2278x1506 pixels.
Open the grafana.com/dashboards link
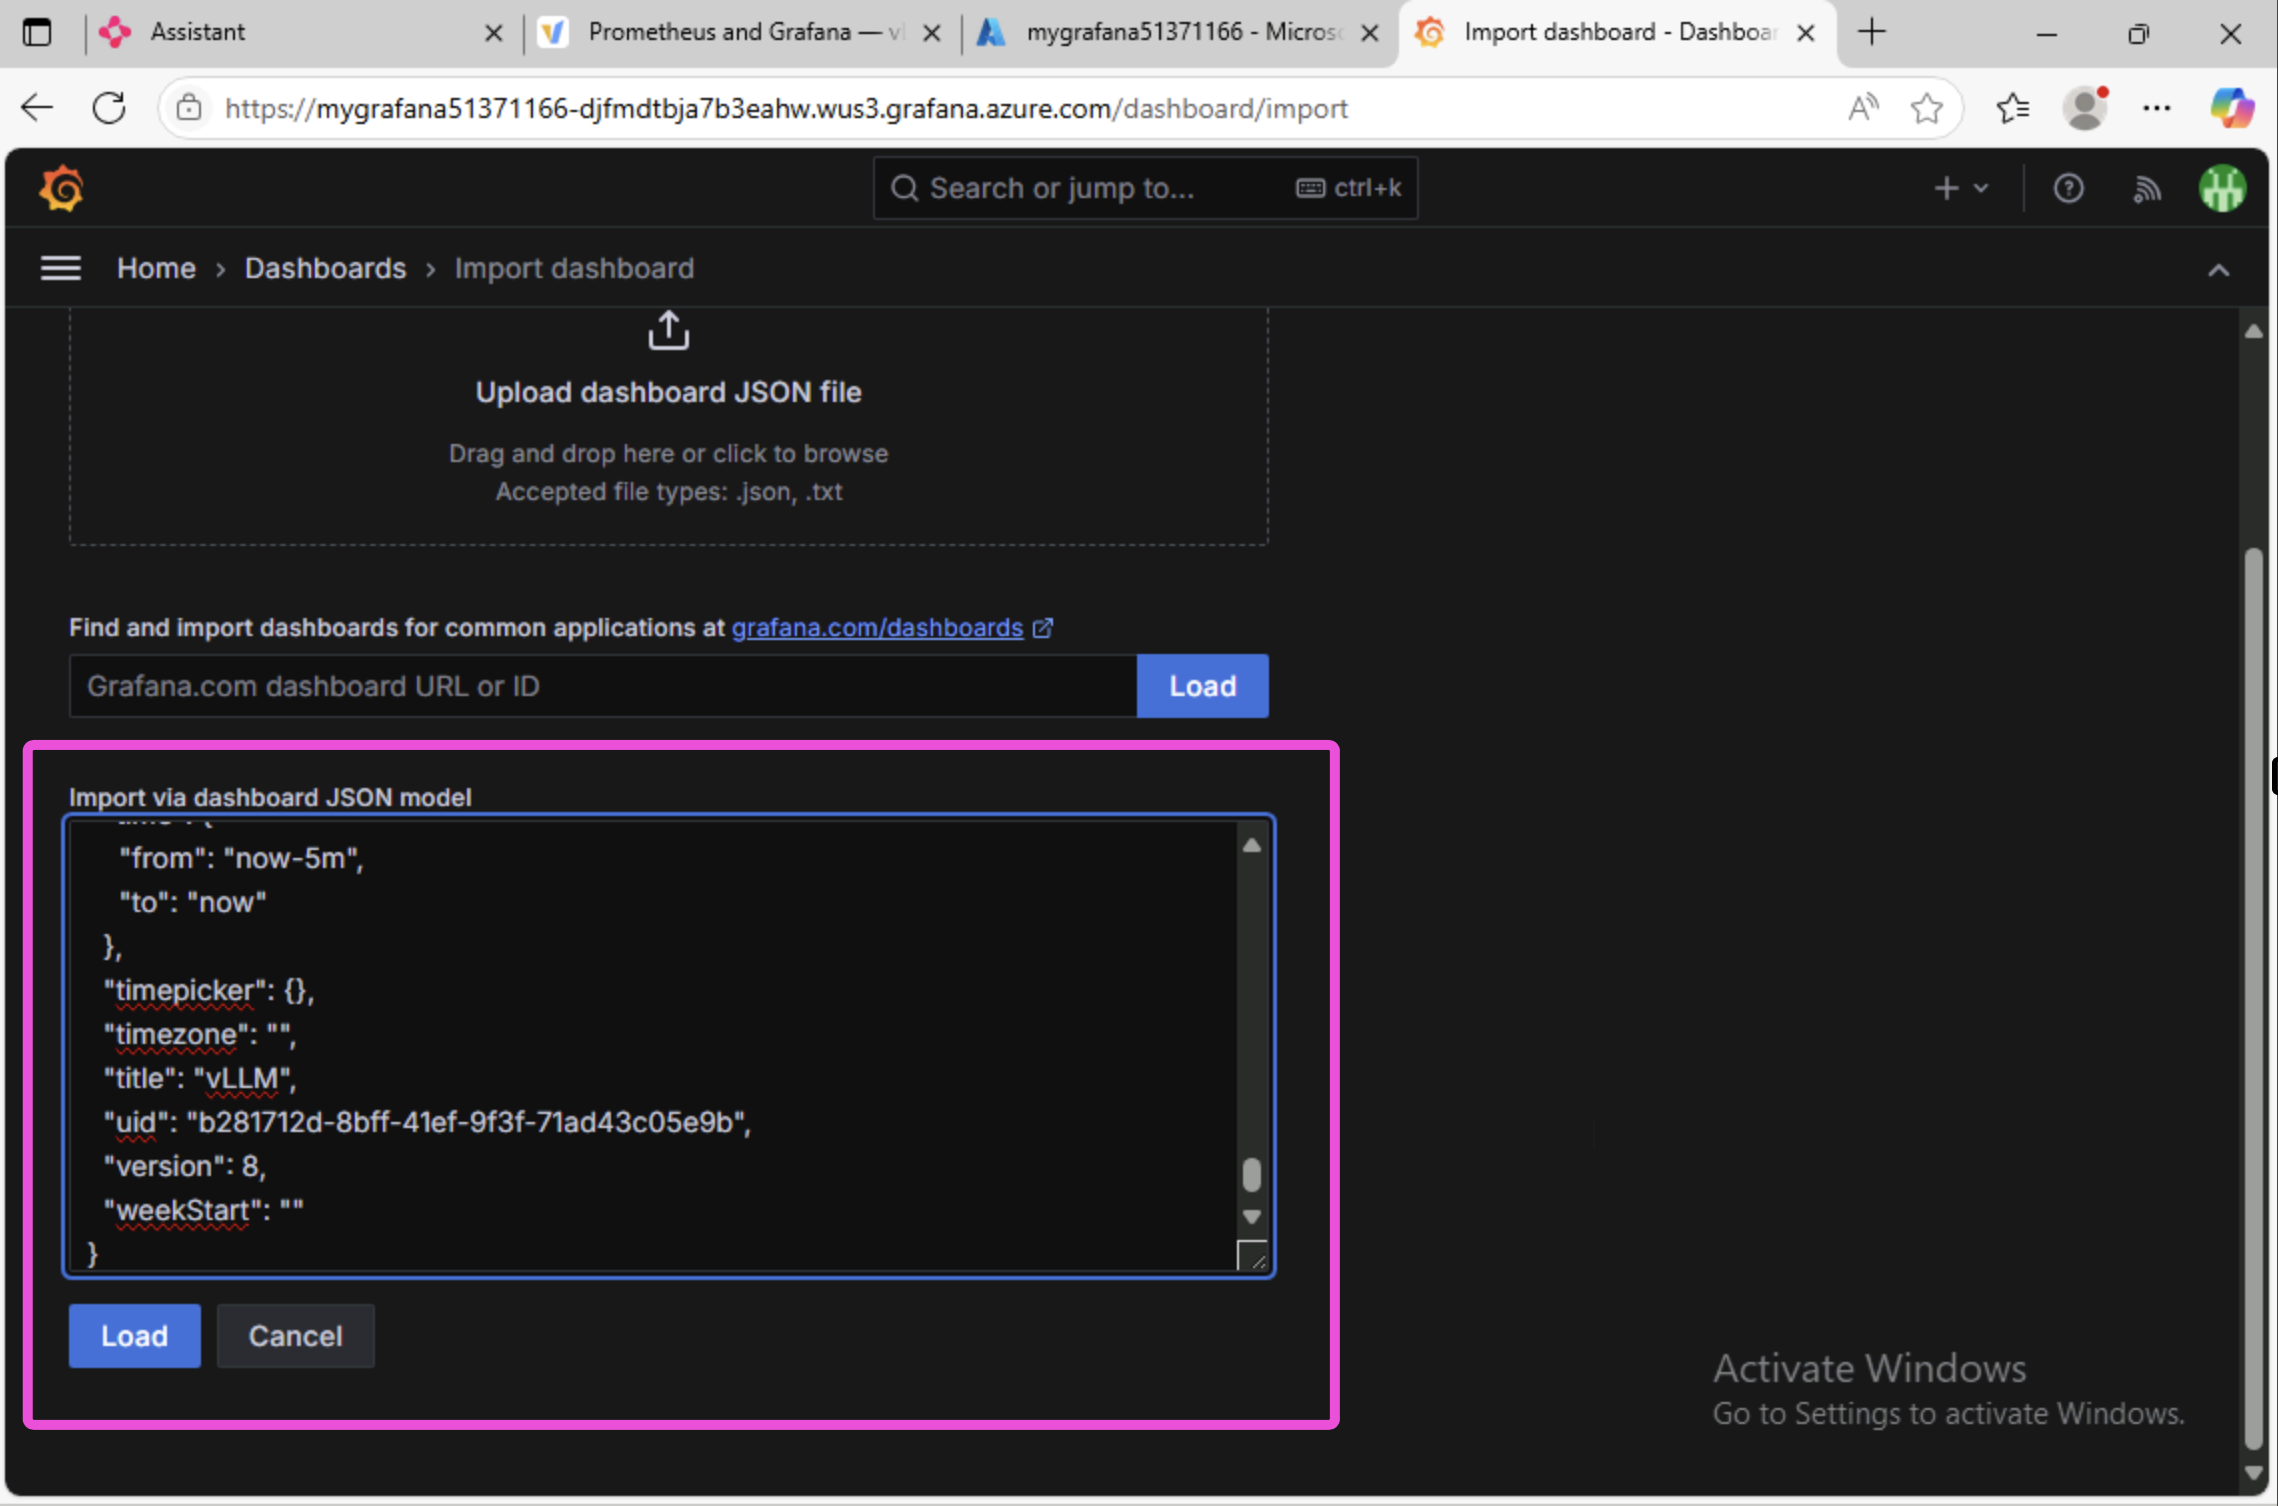(x=877, y=628)
